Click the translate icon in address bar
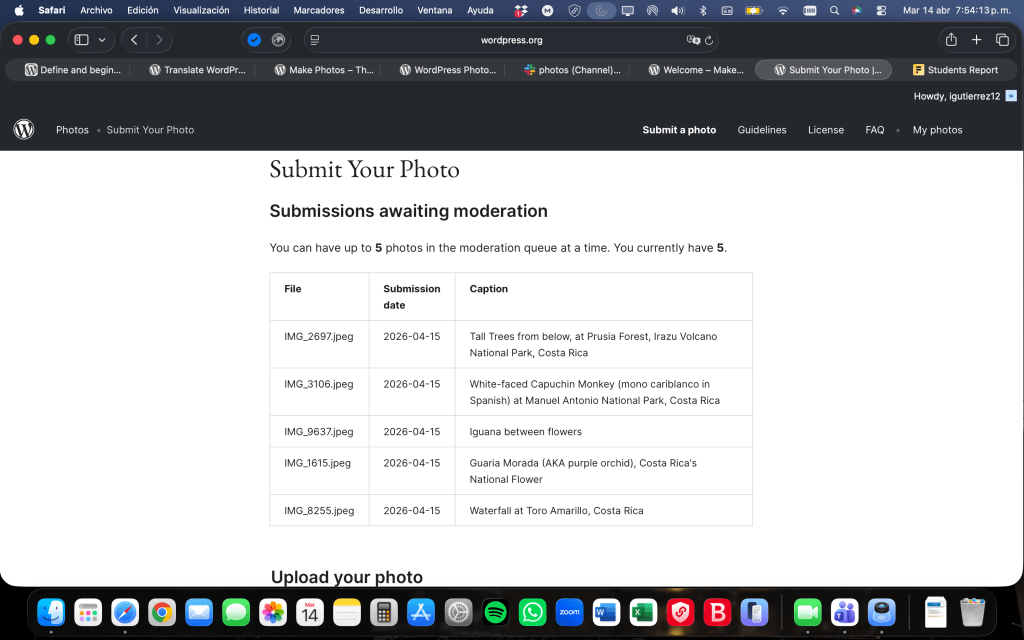Screen dimensions: 1024x640 pyautogui.click(x=693, y=40)
